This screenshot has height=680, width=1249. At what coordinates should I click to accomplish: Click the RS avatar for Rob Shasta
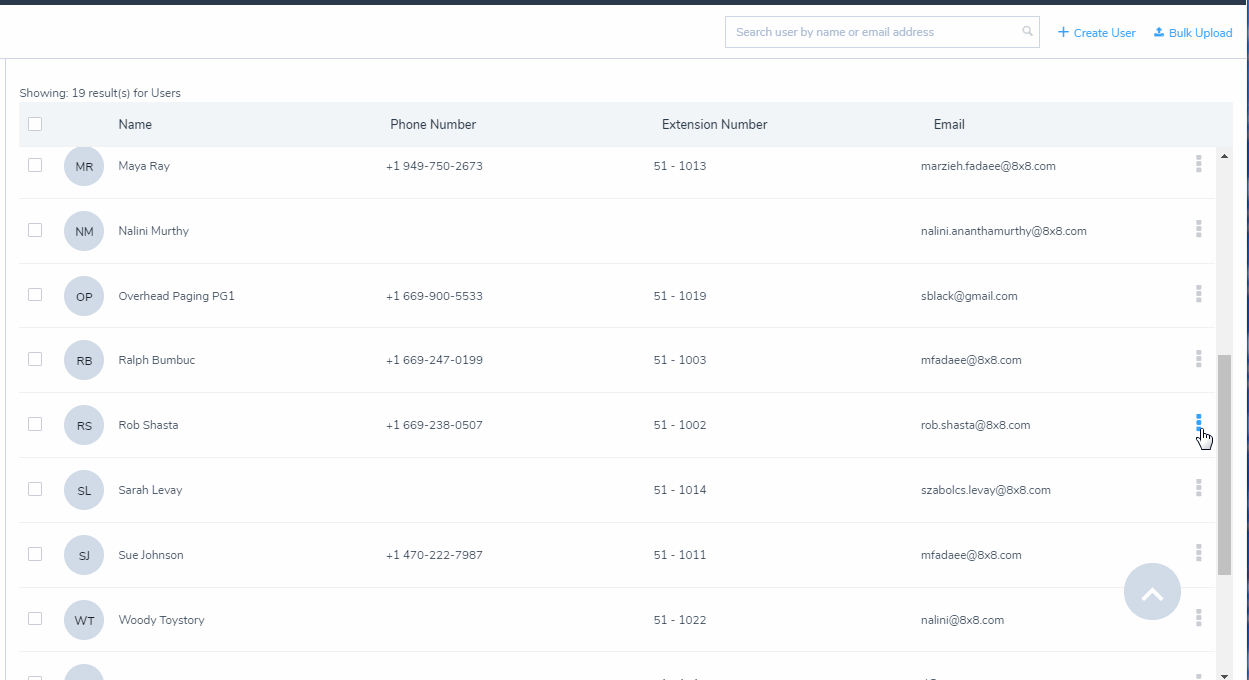click(x=84, y=425)
